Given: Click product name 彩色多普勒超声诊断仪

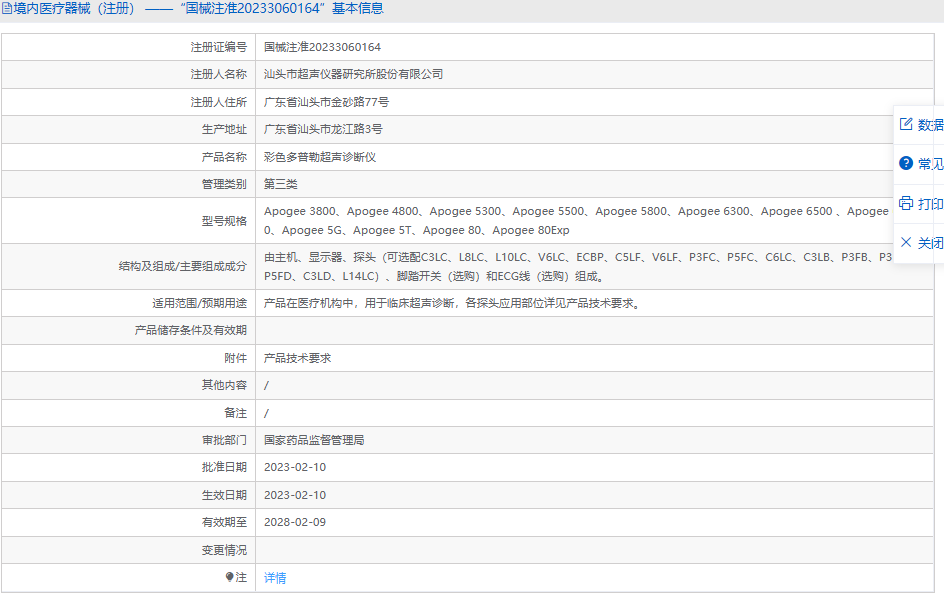Looking at the screenshot, I should 320,157.
